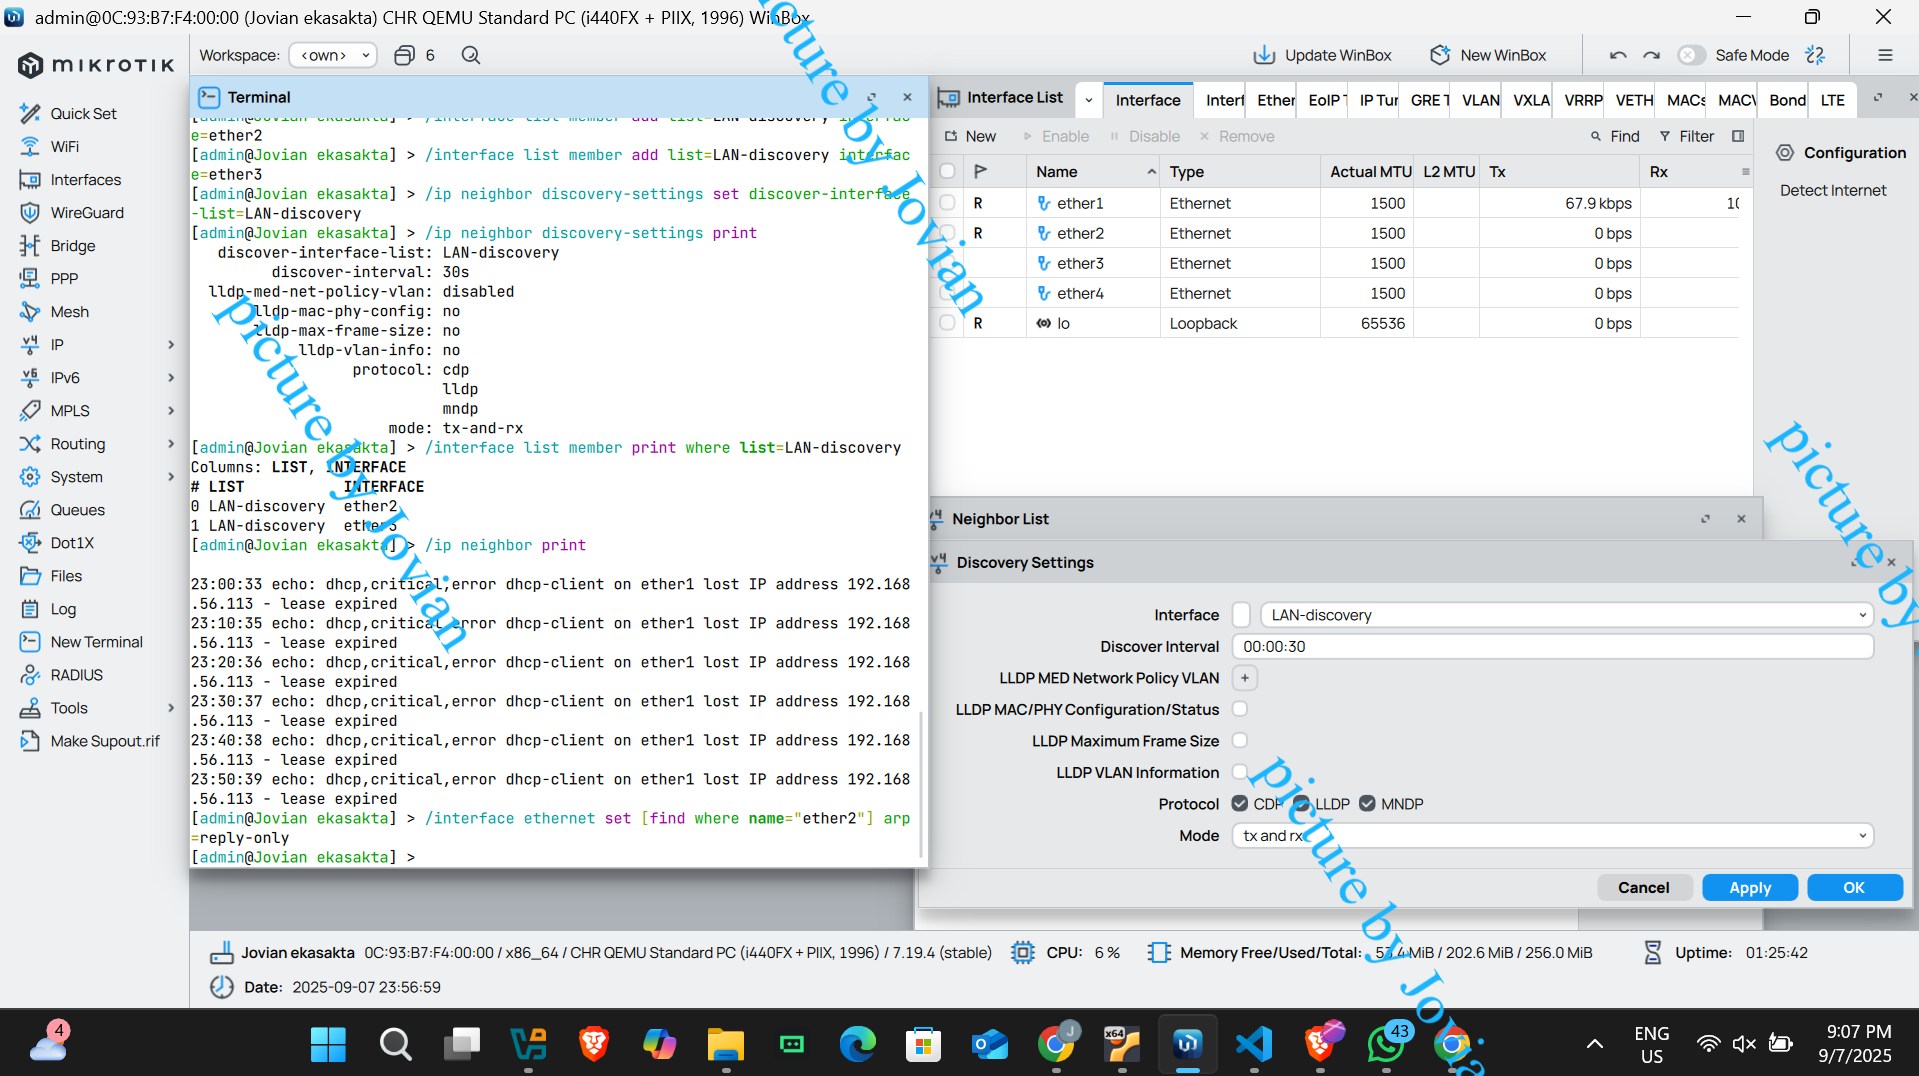
Task: Click Detect Internet link
Action: 1832,190
